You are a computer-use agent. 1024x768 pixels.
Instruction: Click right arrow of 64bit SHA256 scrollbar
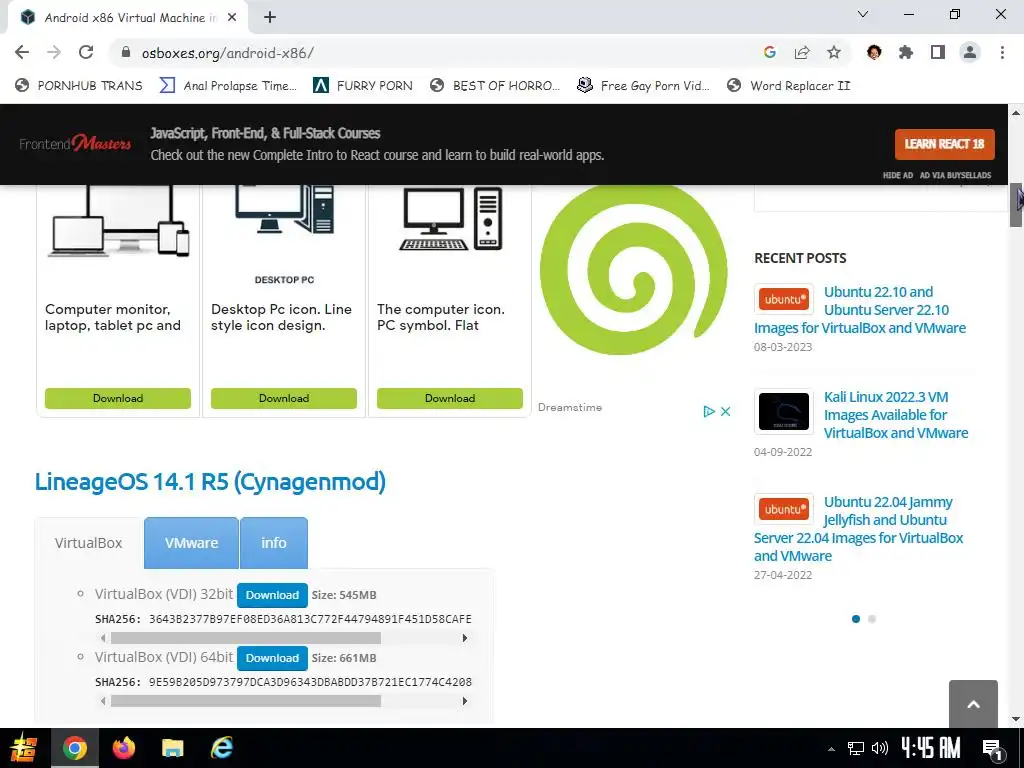coord(464,701)
